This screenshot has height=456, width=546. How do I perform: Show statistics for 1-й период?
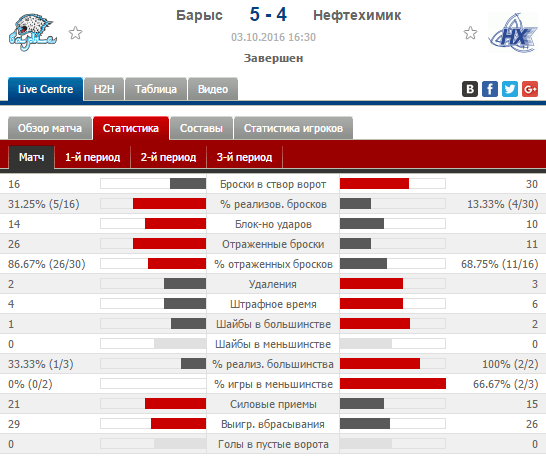pos(93,157)
